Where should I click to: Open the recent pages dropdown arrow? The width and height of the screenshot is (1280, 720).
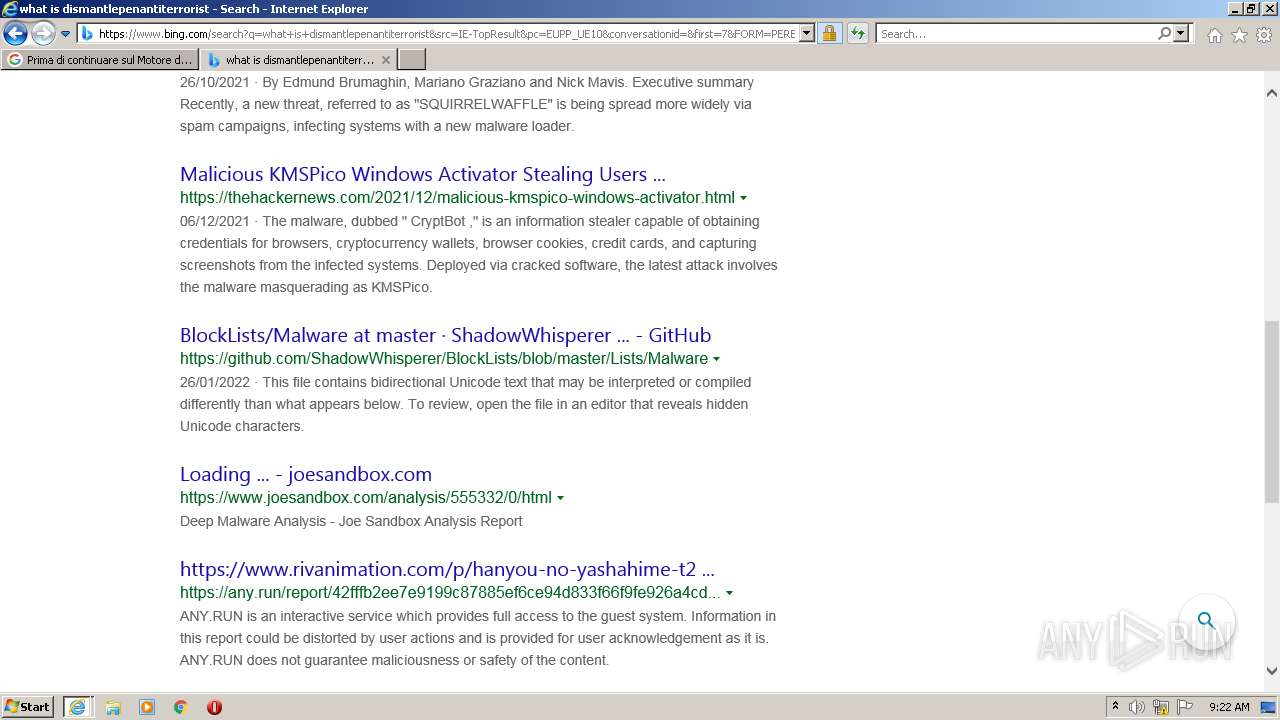pos(65,34)
